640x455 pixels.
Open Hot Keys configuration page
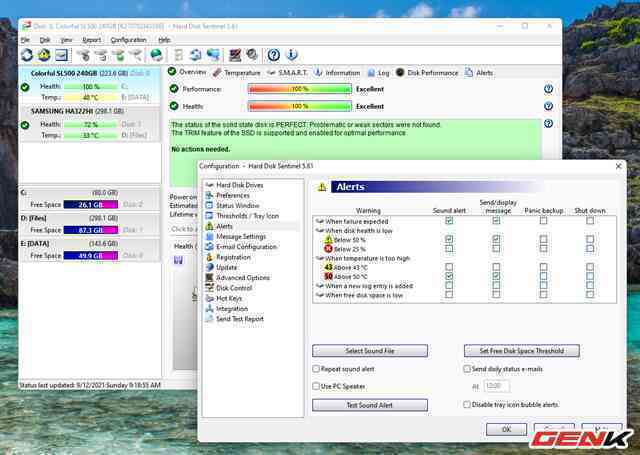pos(229,298)
